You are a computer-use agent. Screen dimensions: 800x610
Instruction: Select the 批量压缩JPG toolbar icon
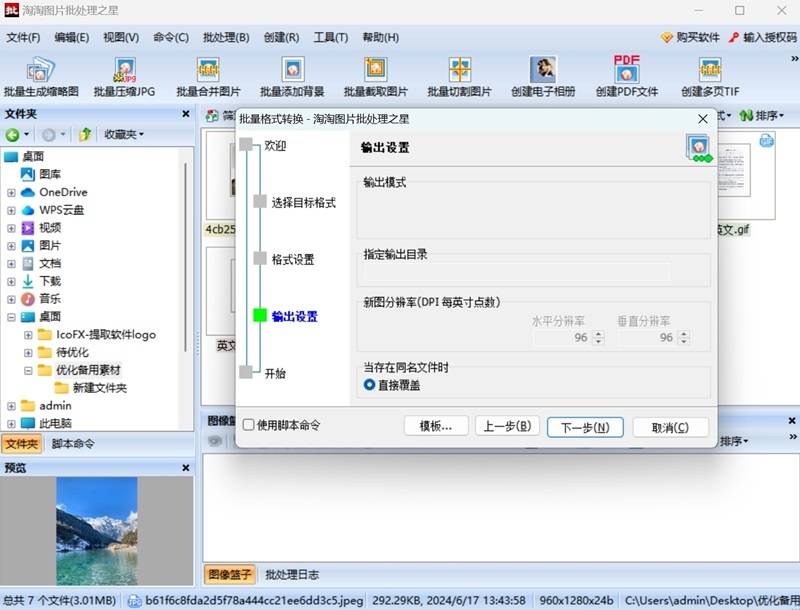coord(122,75)
